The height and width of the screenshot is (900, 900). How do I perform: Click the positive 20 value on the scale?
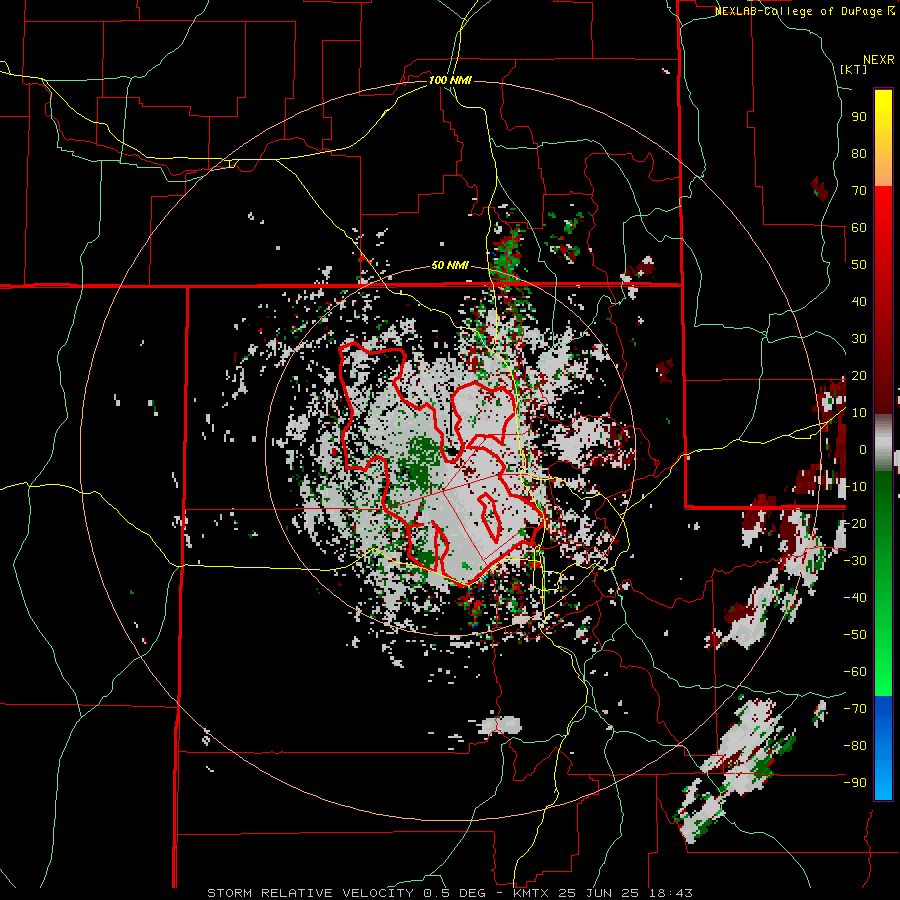pos(859,375)
